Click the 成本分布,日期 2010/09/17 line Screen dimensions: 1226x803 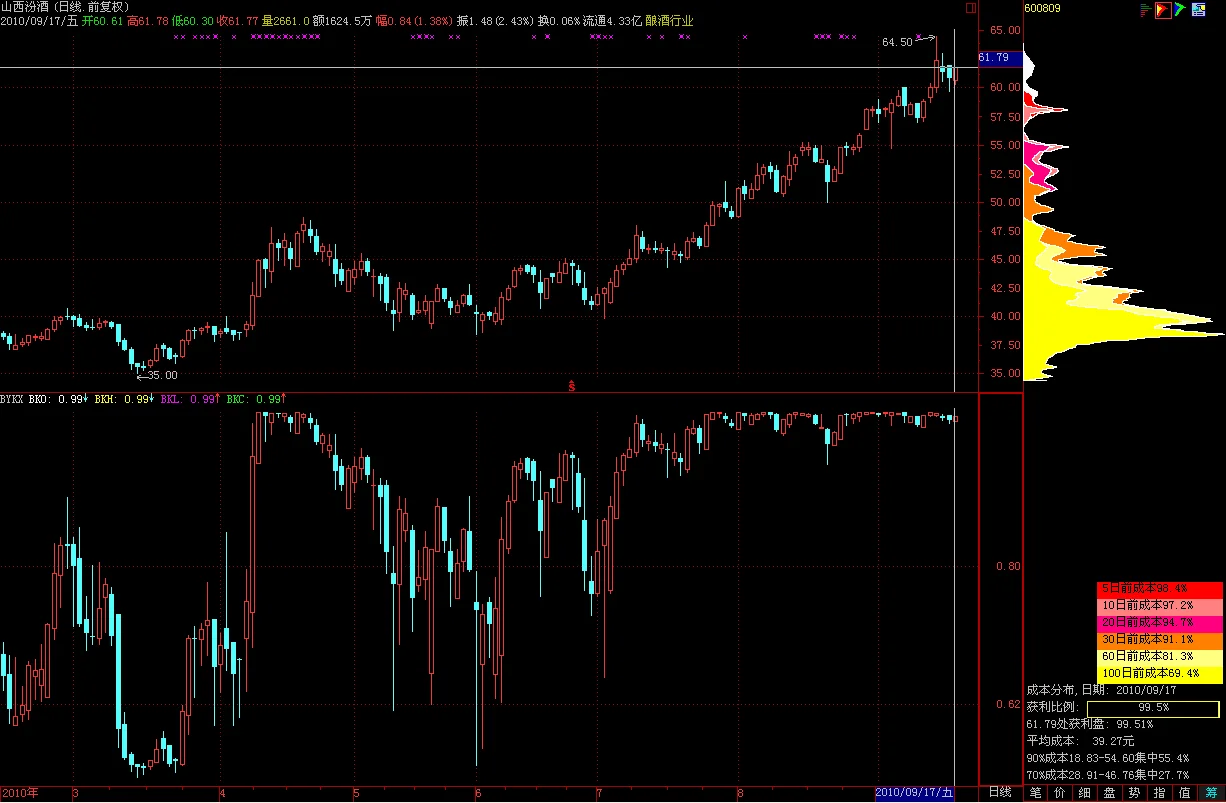point(1103,690)
